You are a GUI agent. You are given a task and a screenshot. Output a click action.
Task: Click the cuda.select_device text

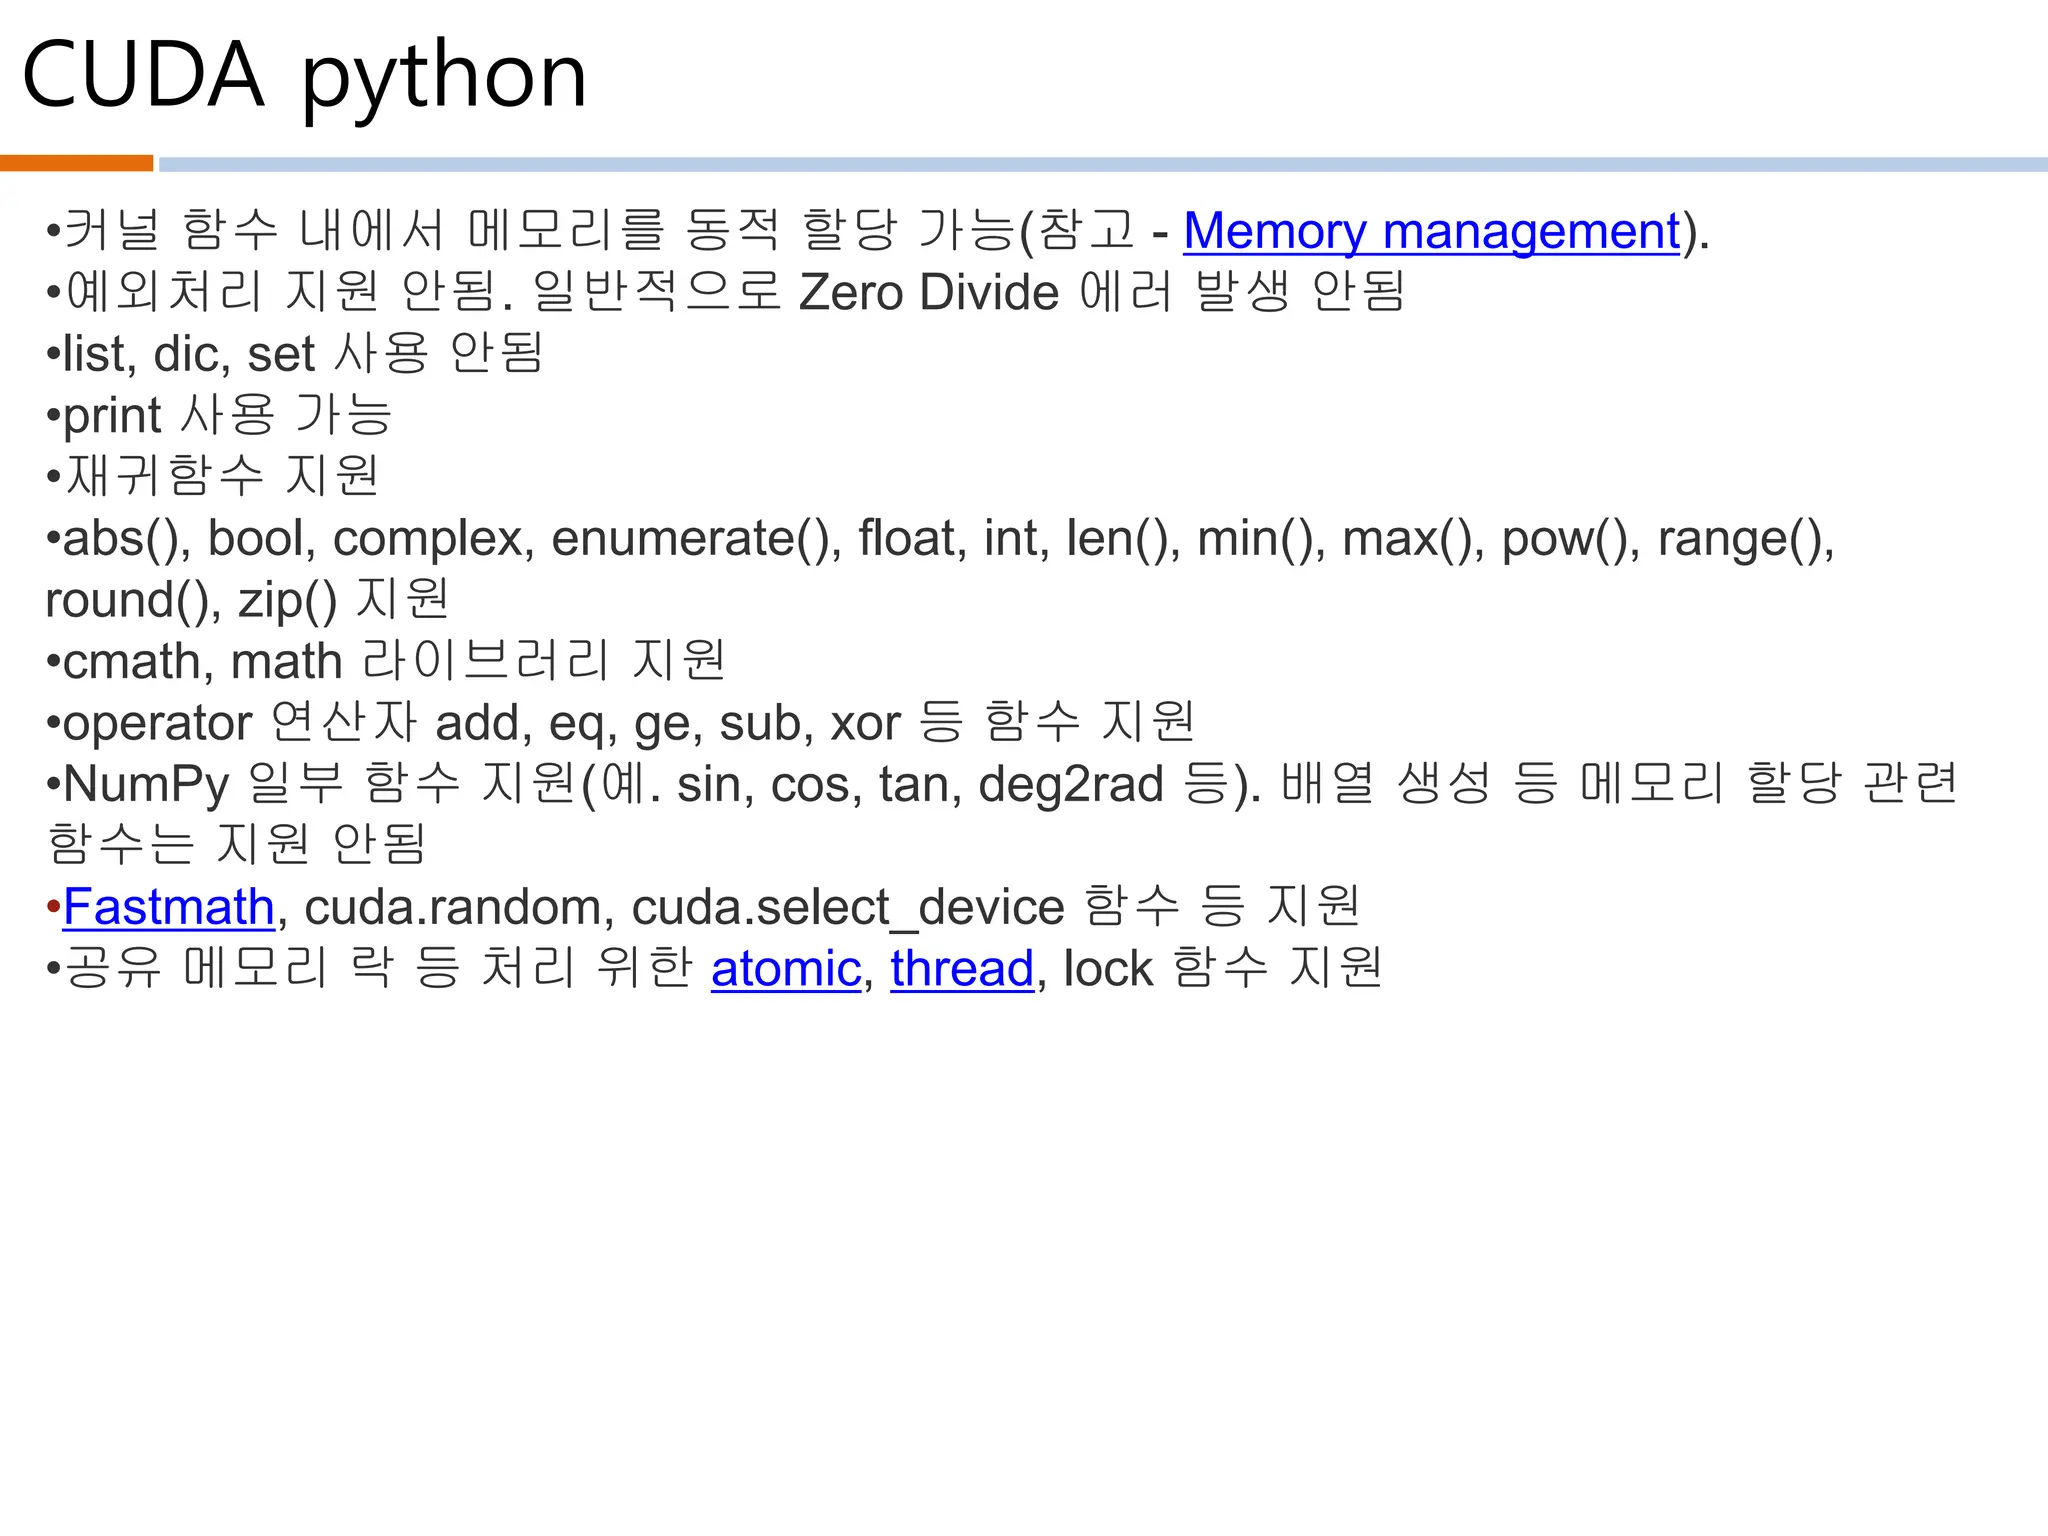pos(847,907)
